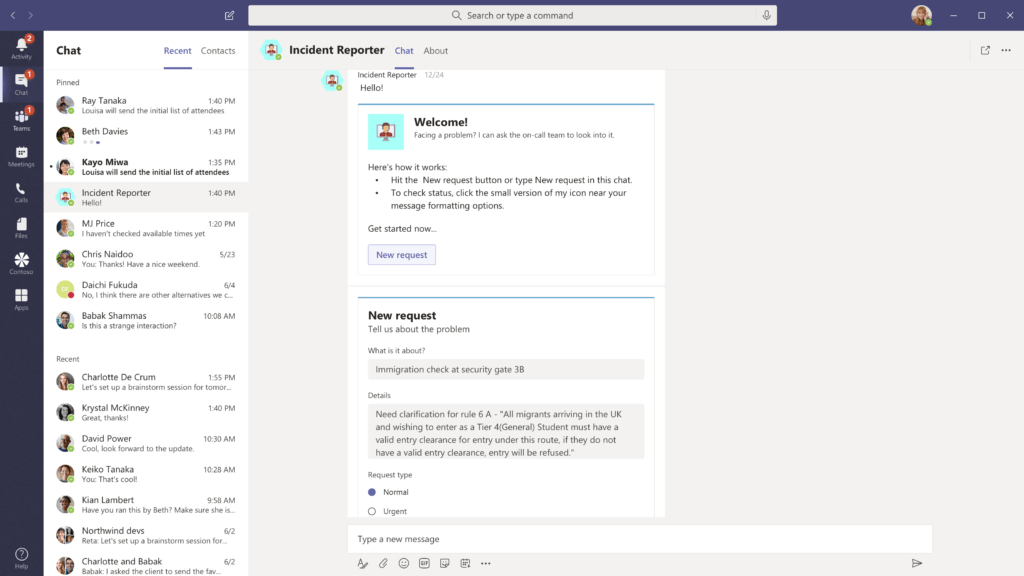Open the emoji picker
This screenshot has width=1024, height=576.
tap(402, 563)
